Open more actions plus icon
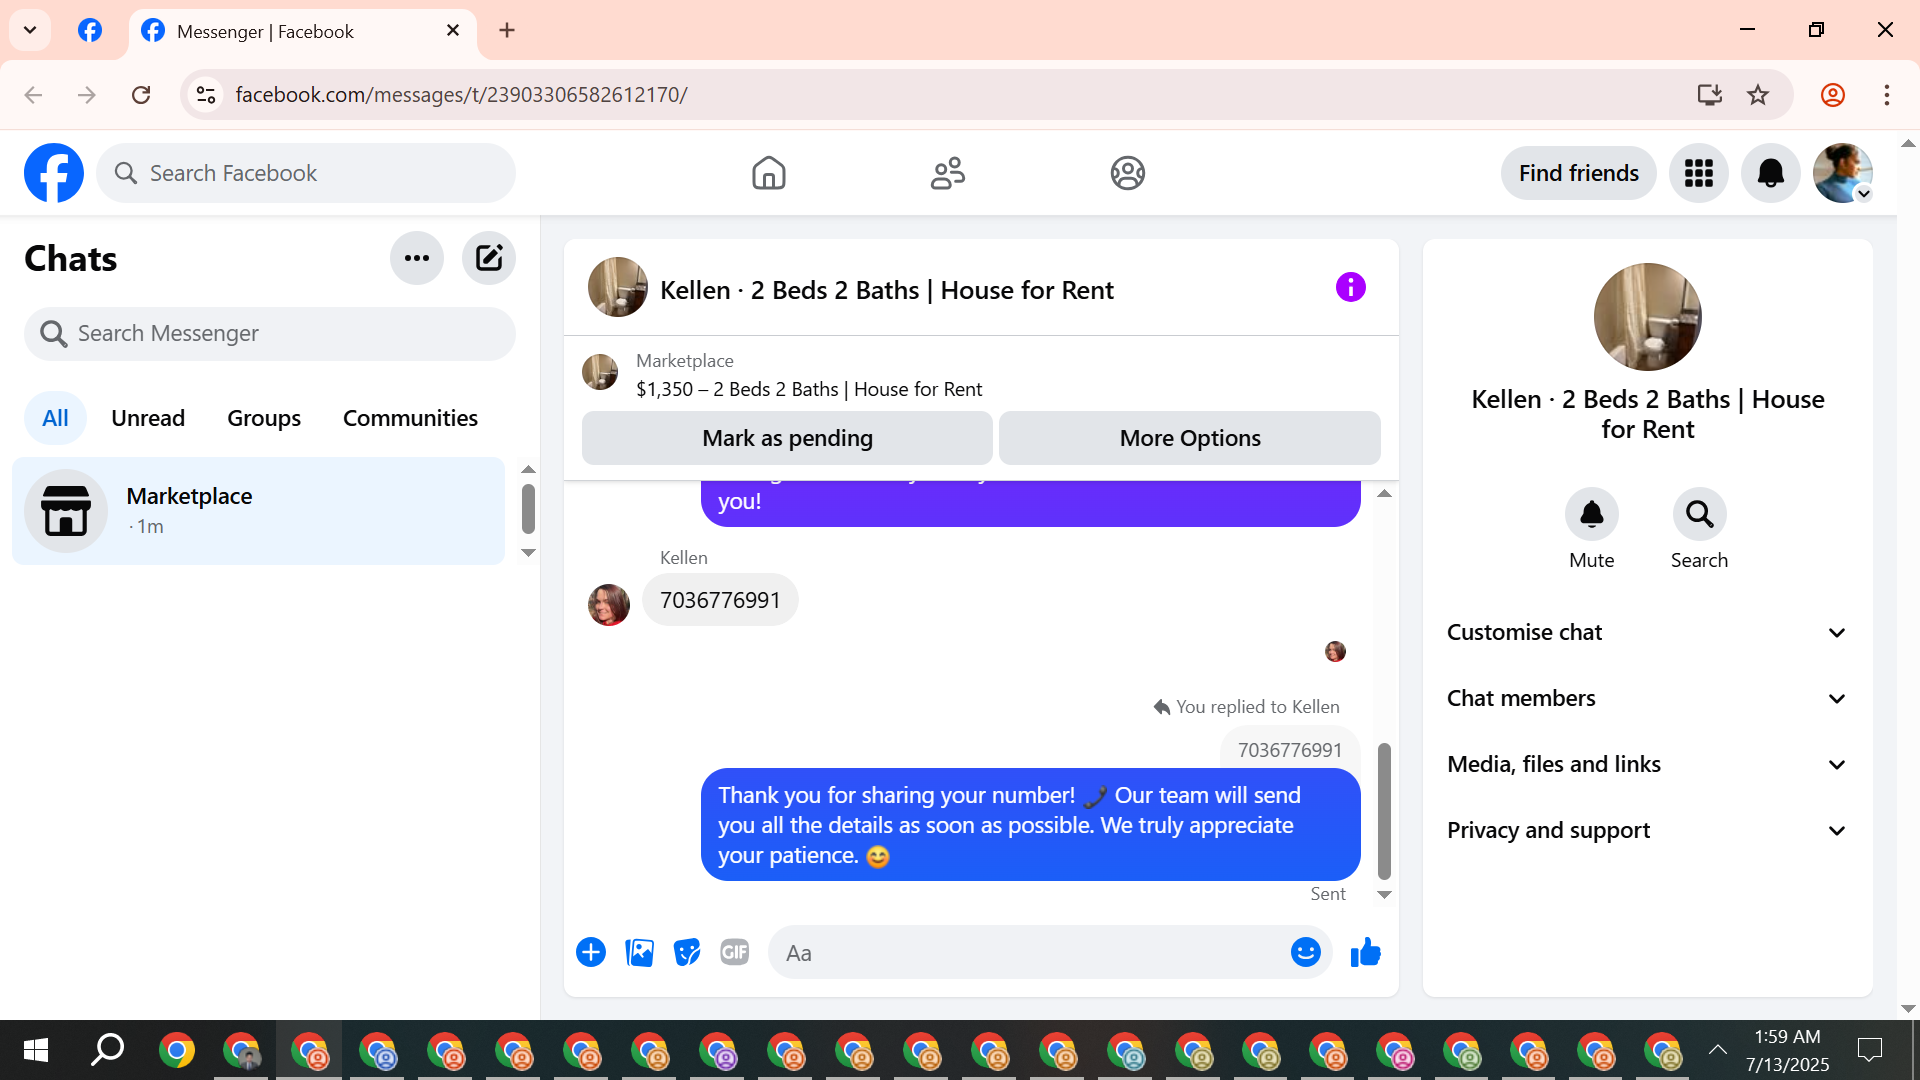The width and height of the screenshot is (1920, 1080). coord(591,952)
